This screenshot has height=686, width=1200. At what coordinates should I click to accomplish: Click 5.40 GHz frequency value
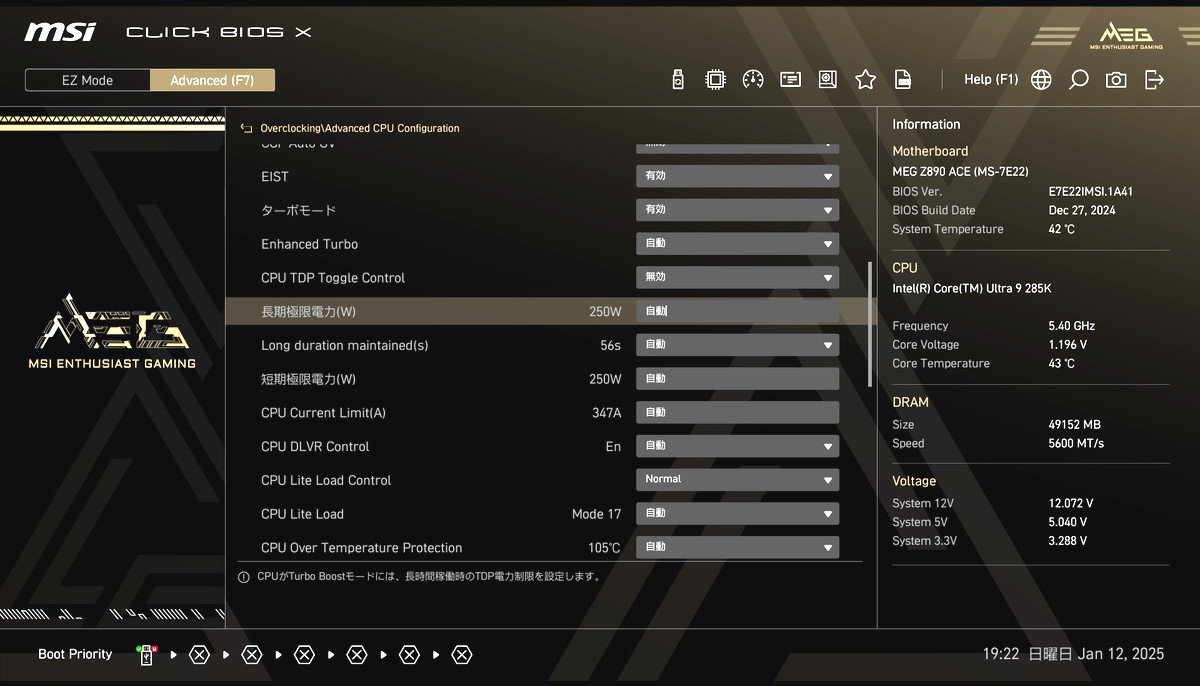tap(1071, 326)
